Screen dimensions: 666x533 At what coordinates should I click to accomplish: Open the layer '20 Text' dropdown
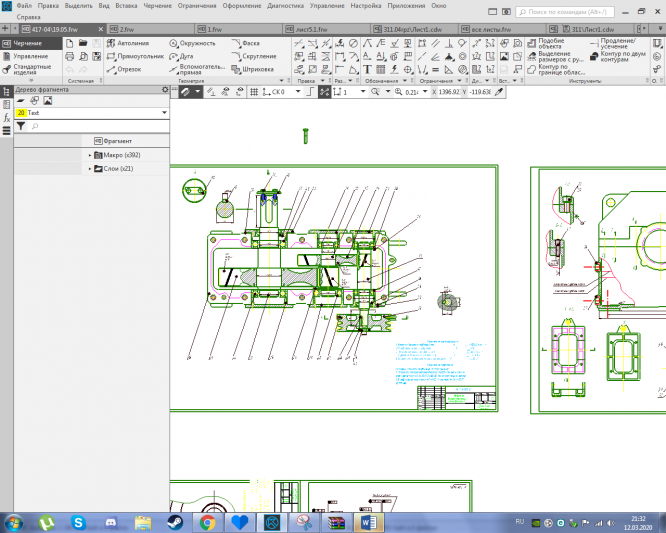(163, 113)
